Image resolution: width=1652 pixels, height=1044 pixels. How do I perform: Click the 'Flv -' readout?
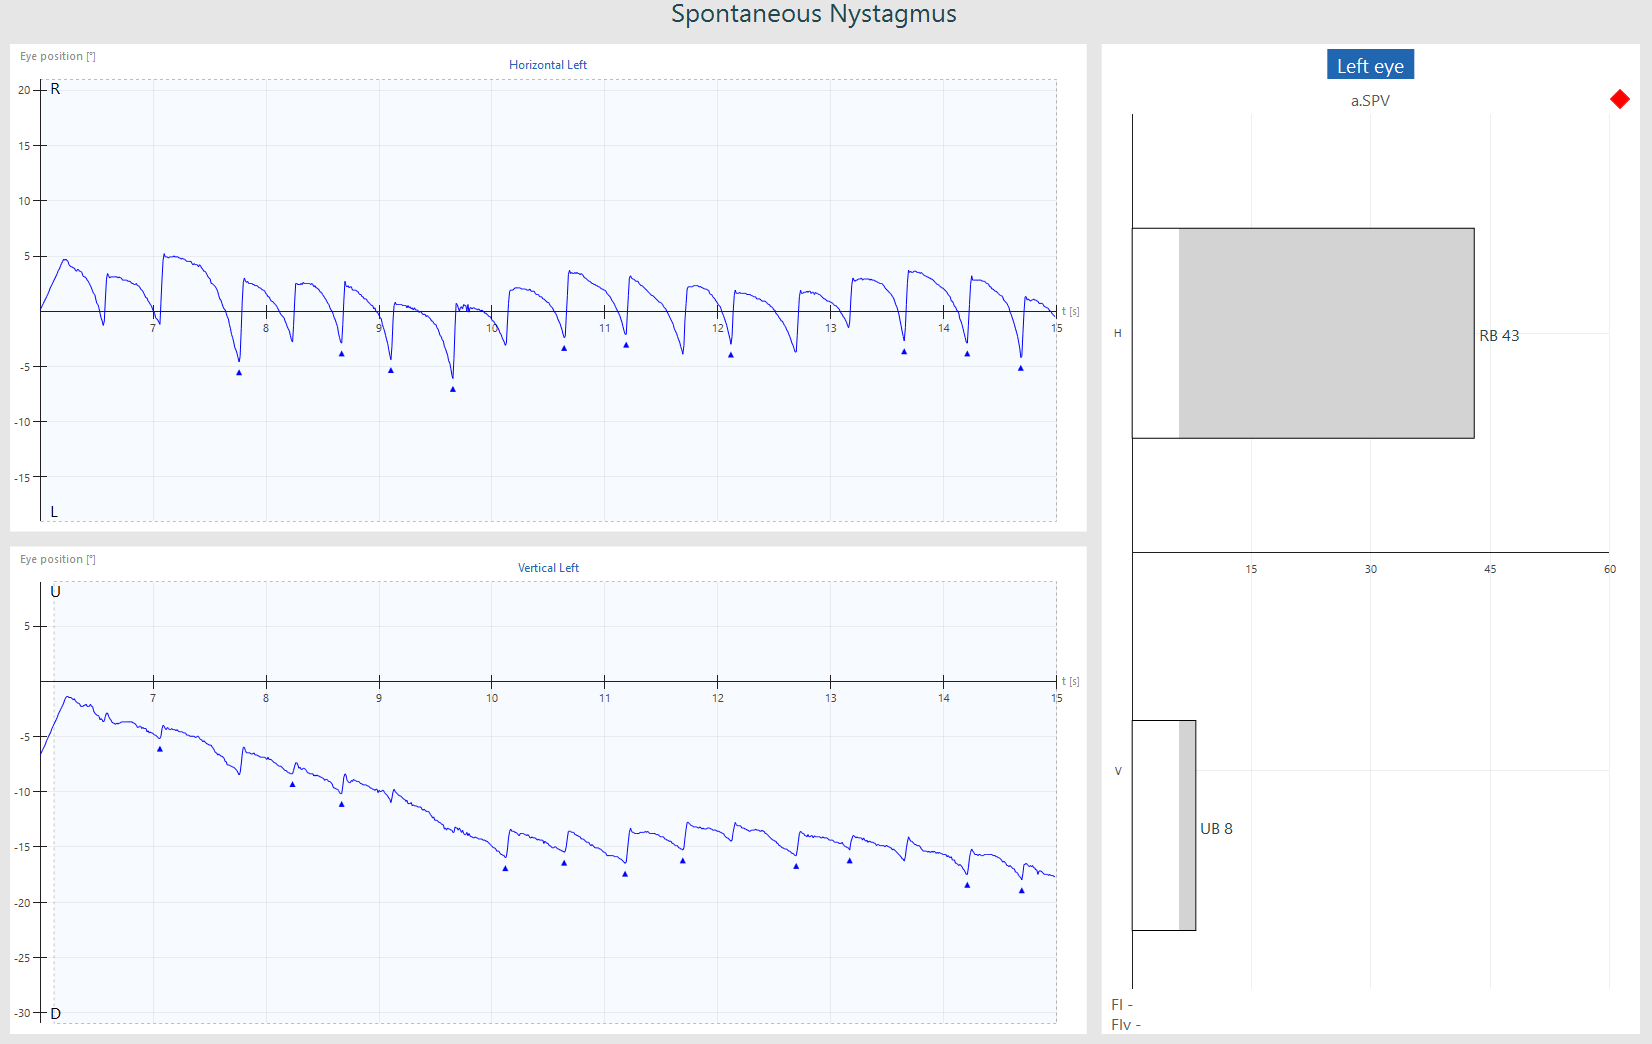[x=1126, y=1025]
